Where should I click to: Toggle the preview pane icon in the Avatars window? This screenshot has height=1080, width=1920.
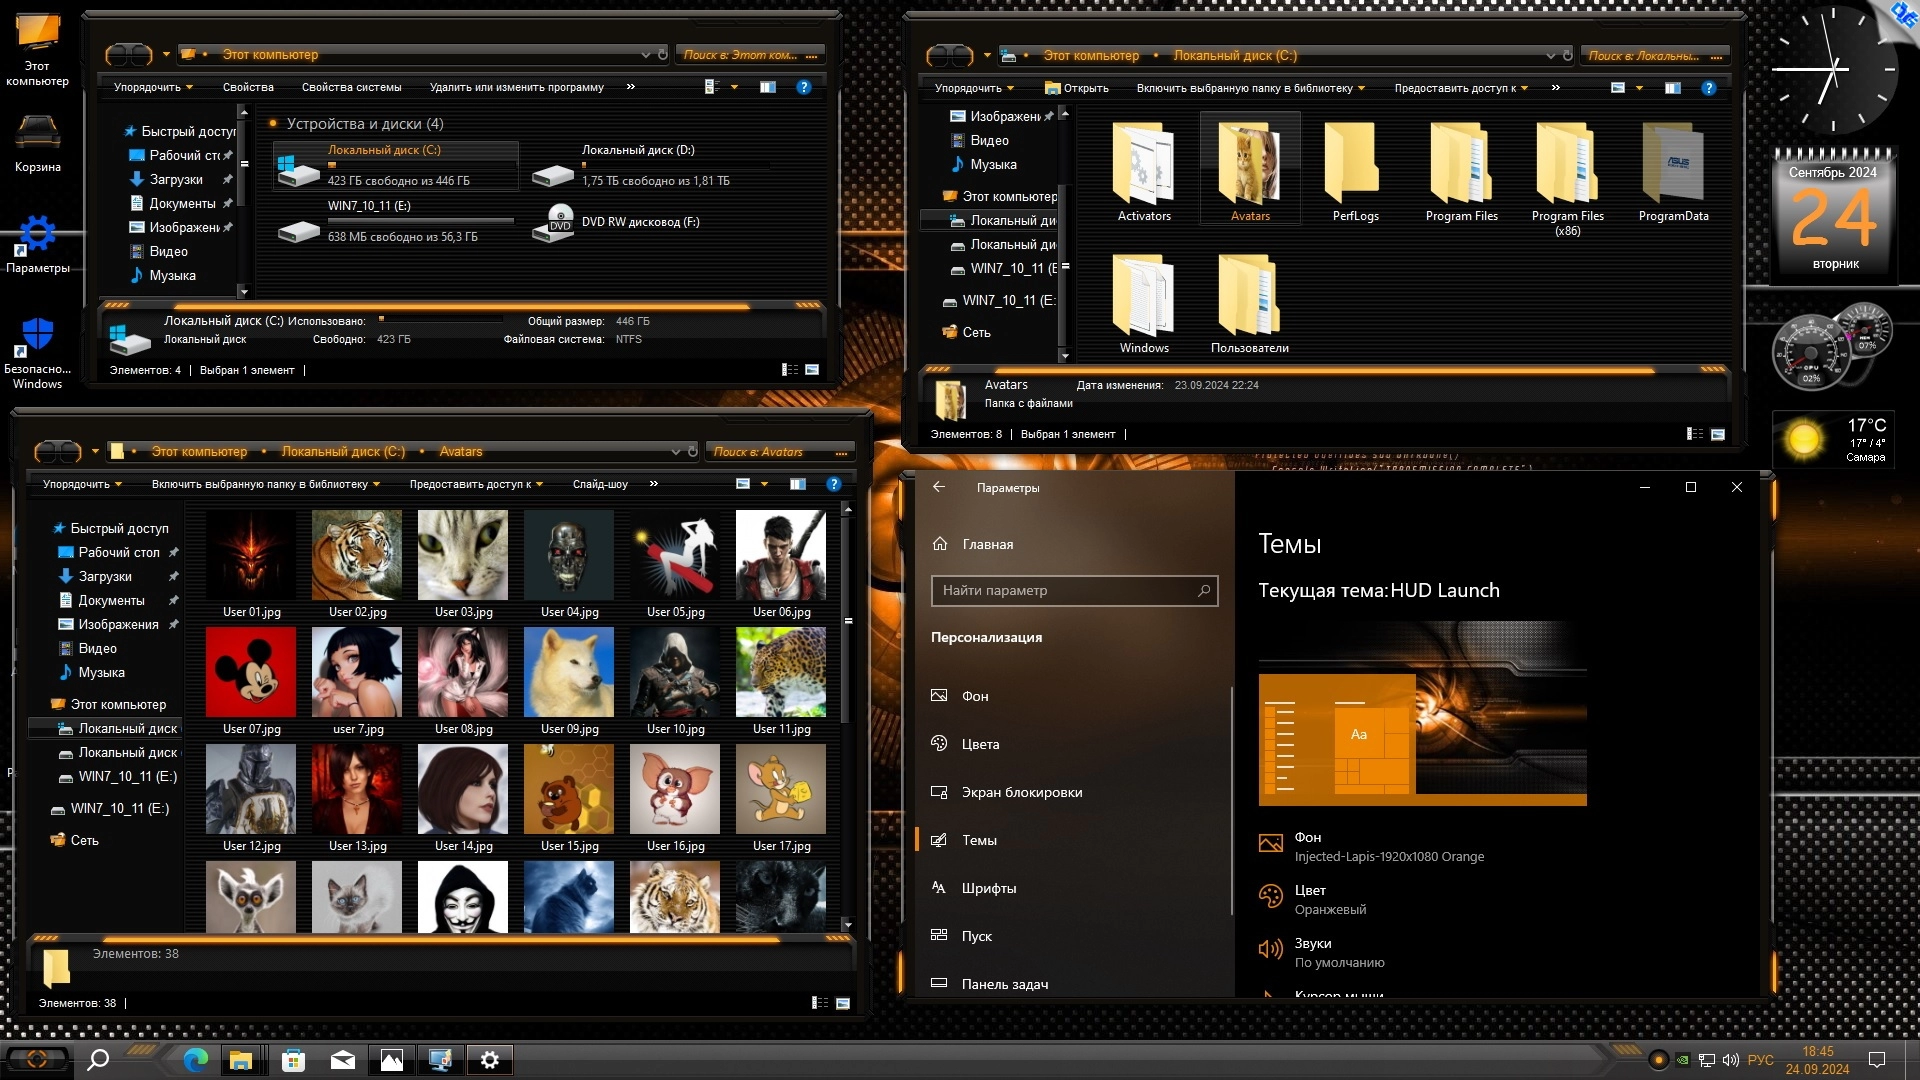pos(797,484)
